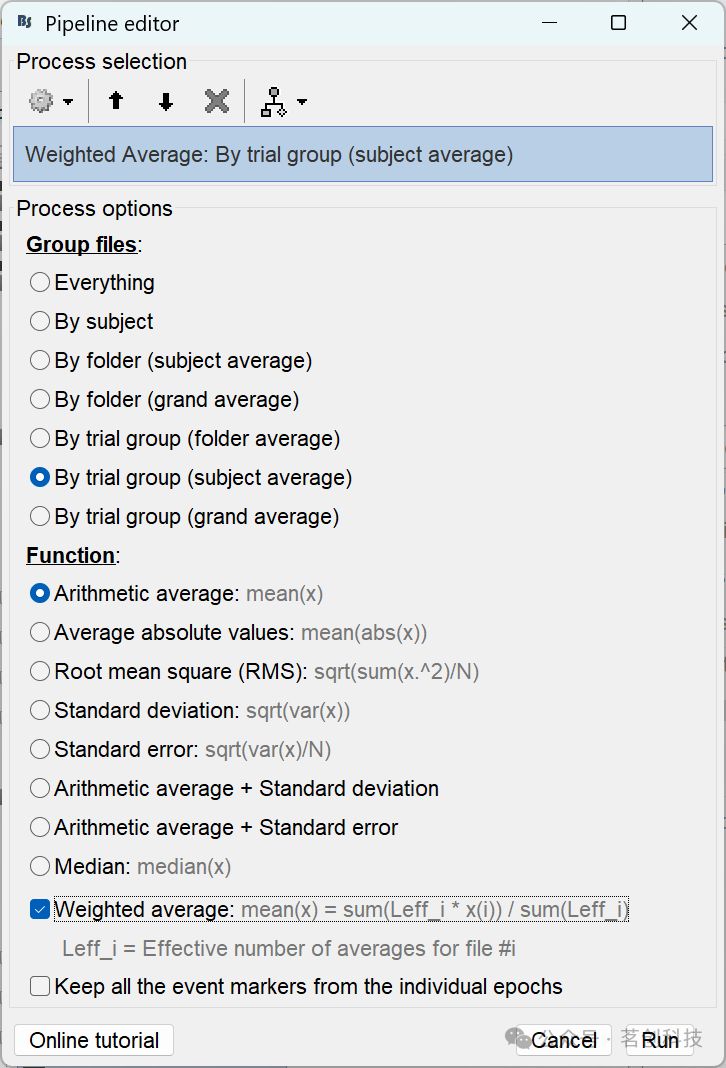The height and width of the screenshot is (1068, 726).
Task: Move process down with the down-arrow icon
Action: [165, 101]
